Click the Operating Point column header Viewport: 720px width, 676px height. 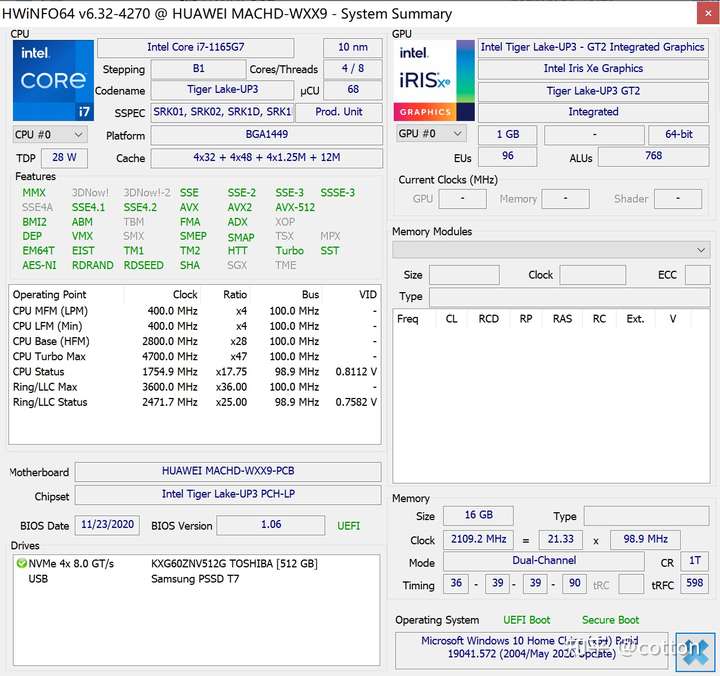pos(49,295)
